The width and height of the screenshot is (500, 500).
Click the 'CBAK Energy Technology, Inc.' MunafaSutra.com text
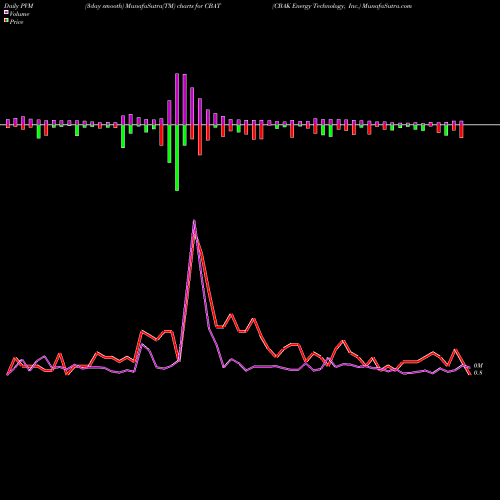(342, 6)
